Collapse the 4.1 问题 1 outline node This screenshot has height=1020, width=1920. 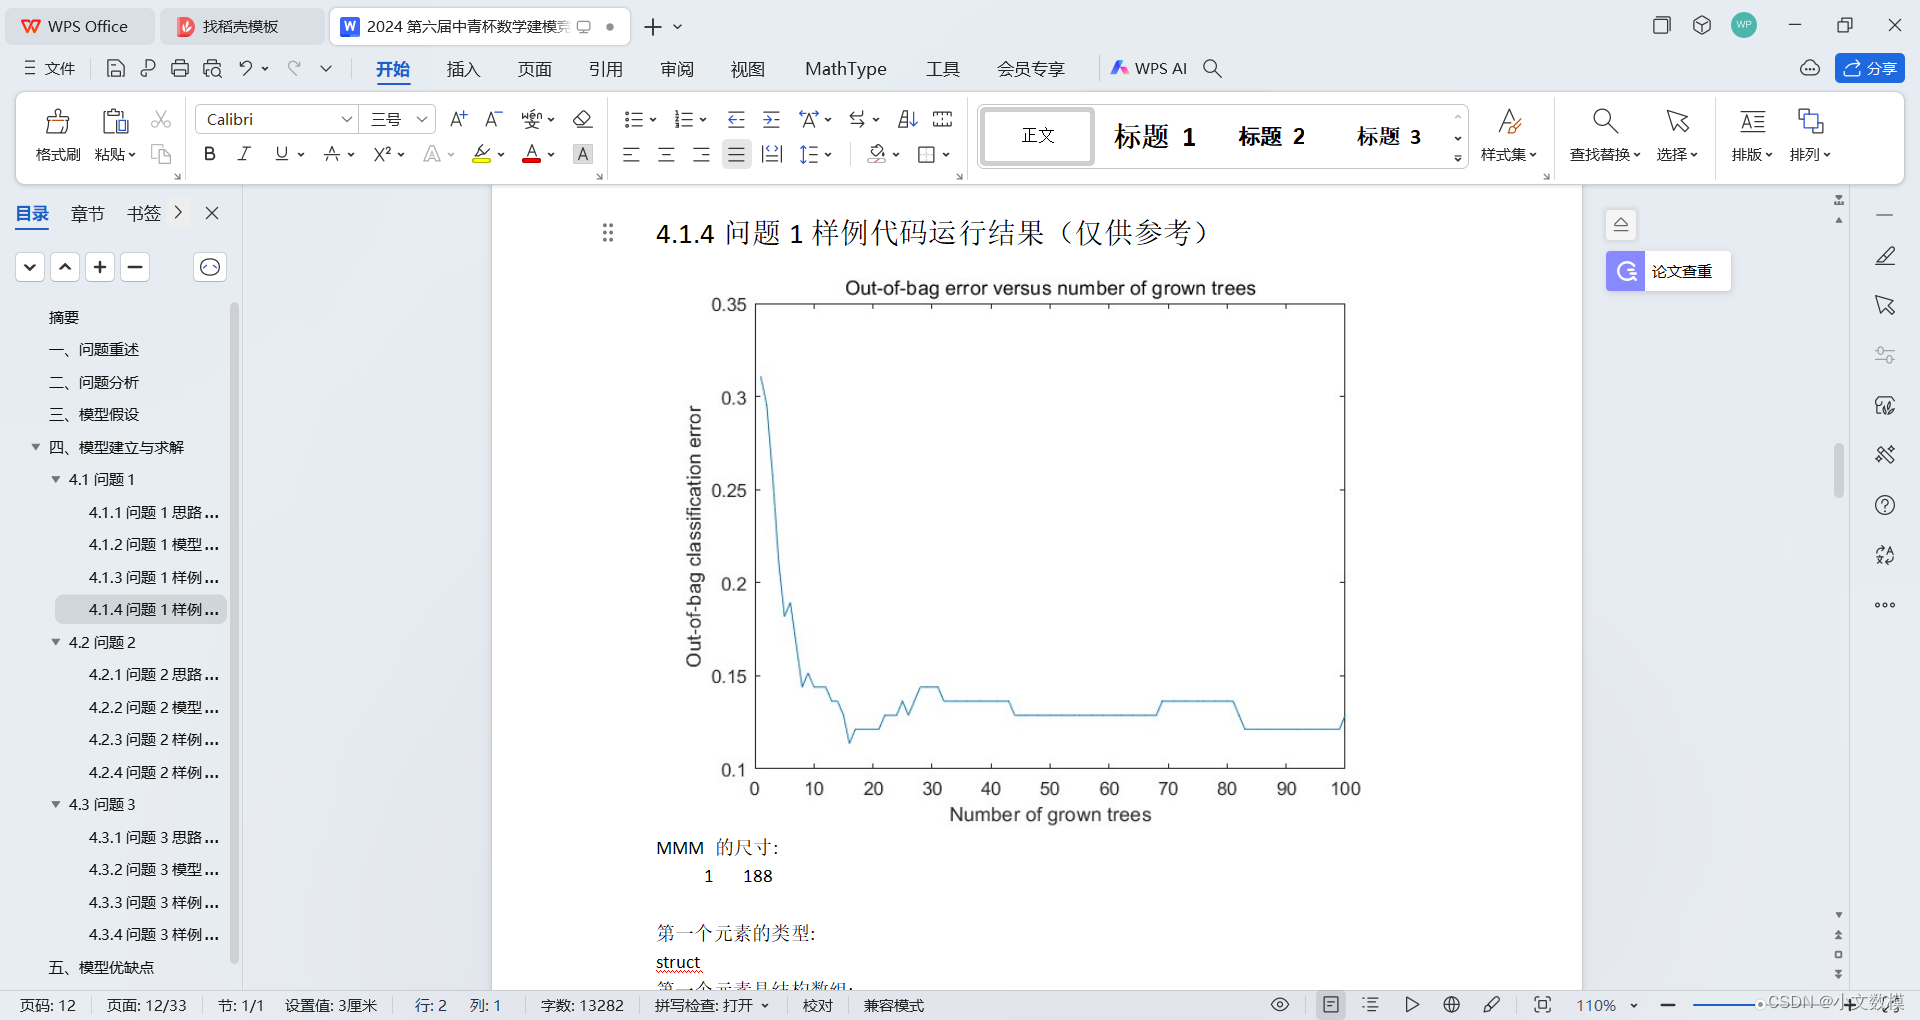56,480
